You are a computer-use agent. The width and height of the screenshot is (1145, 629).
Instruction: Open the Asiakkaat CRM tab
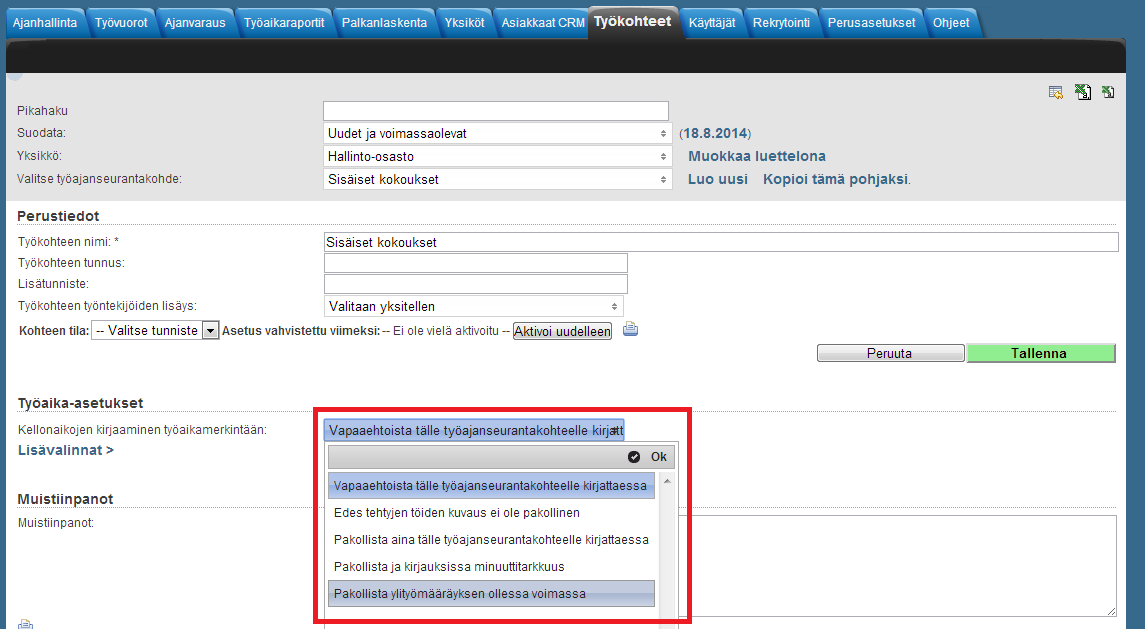(x=543, y=23)
